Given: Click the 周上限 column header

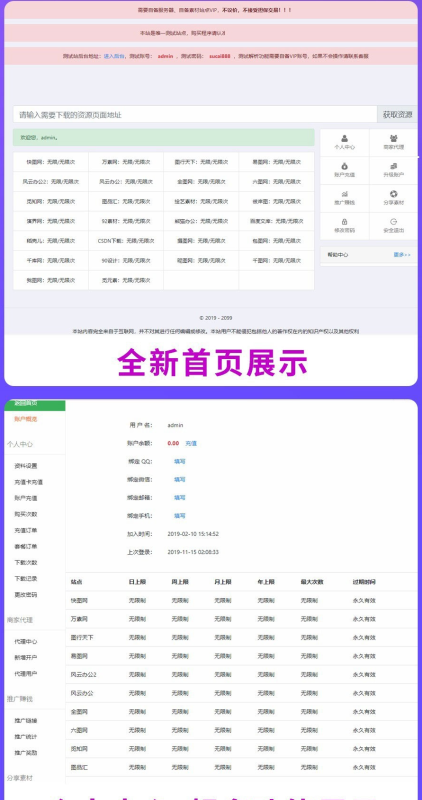Looking at the screenshot, I should 180,582.
